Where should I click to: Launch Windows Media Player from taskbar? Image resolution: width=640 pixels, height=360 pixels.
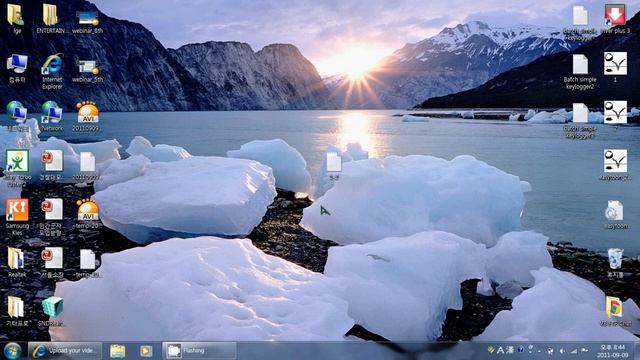(146, 351)
